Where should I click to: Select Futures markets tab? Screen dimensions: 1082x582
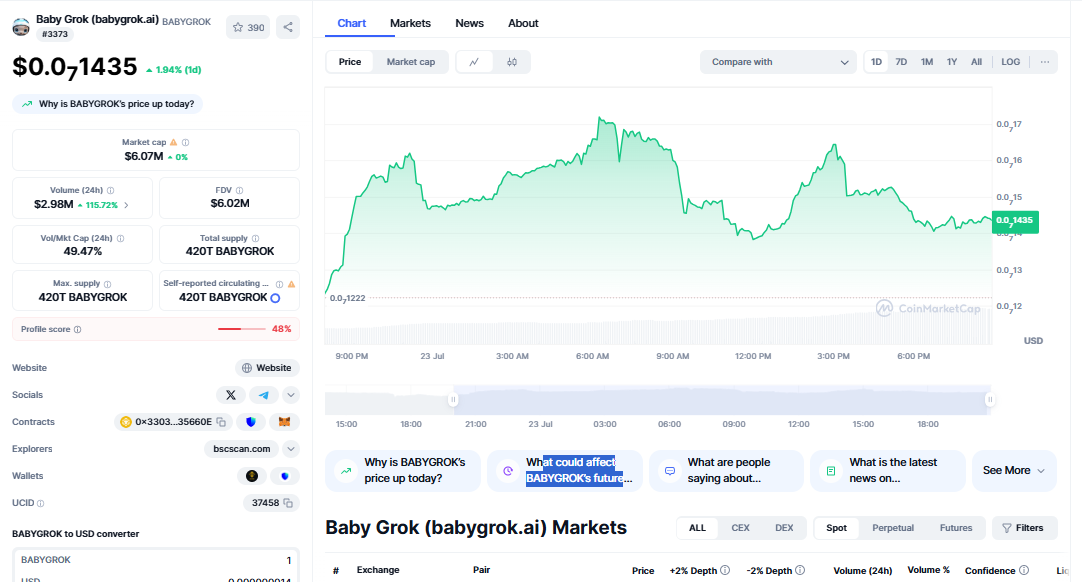pyautogui.click(x=956, y=528)
